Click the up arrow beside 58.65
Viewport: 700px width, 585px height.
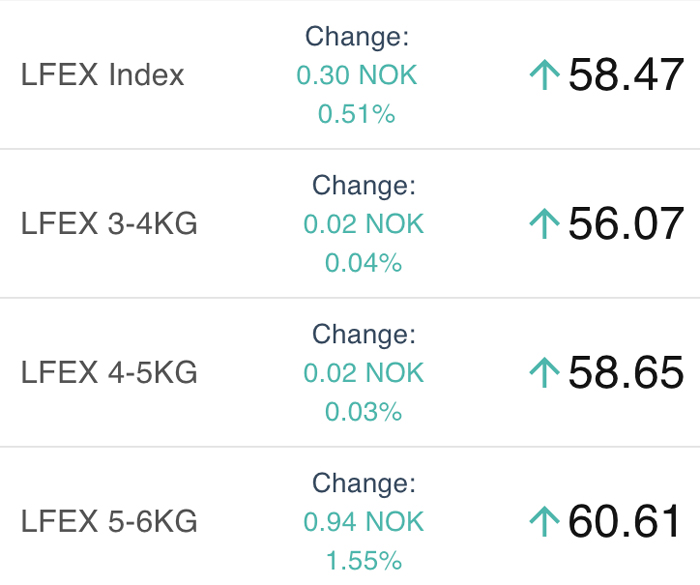[x=545, y=372]
